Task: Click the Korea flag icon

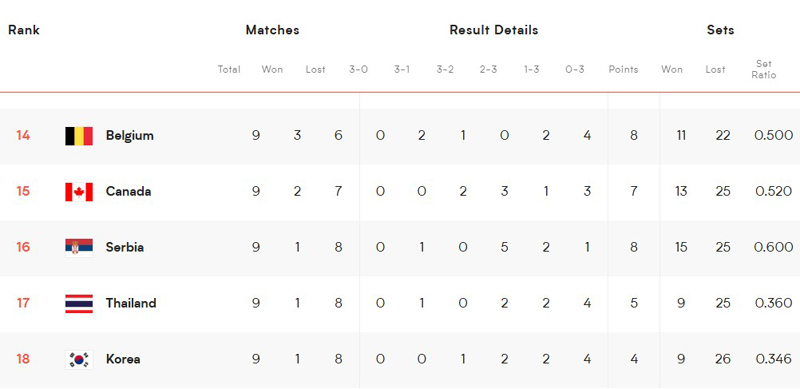Action: [79, 359]
